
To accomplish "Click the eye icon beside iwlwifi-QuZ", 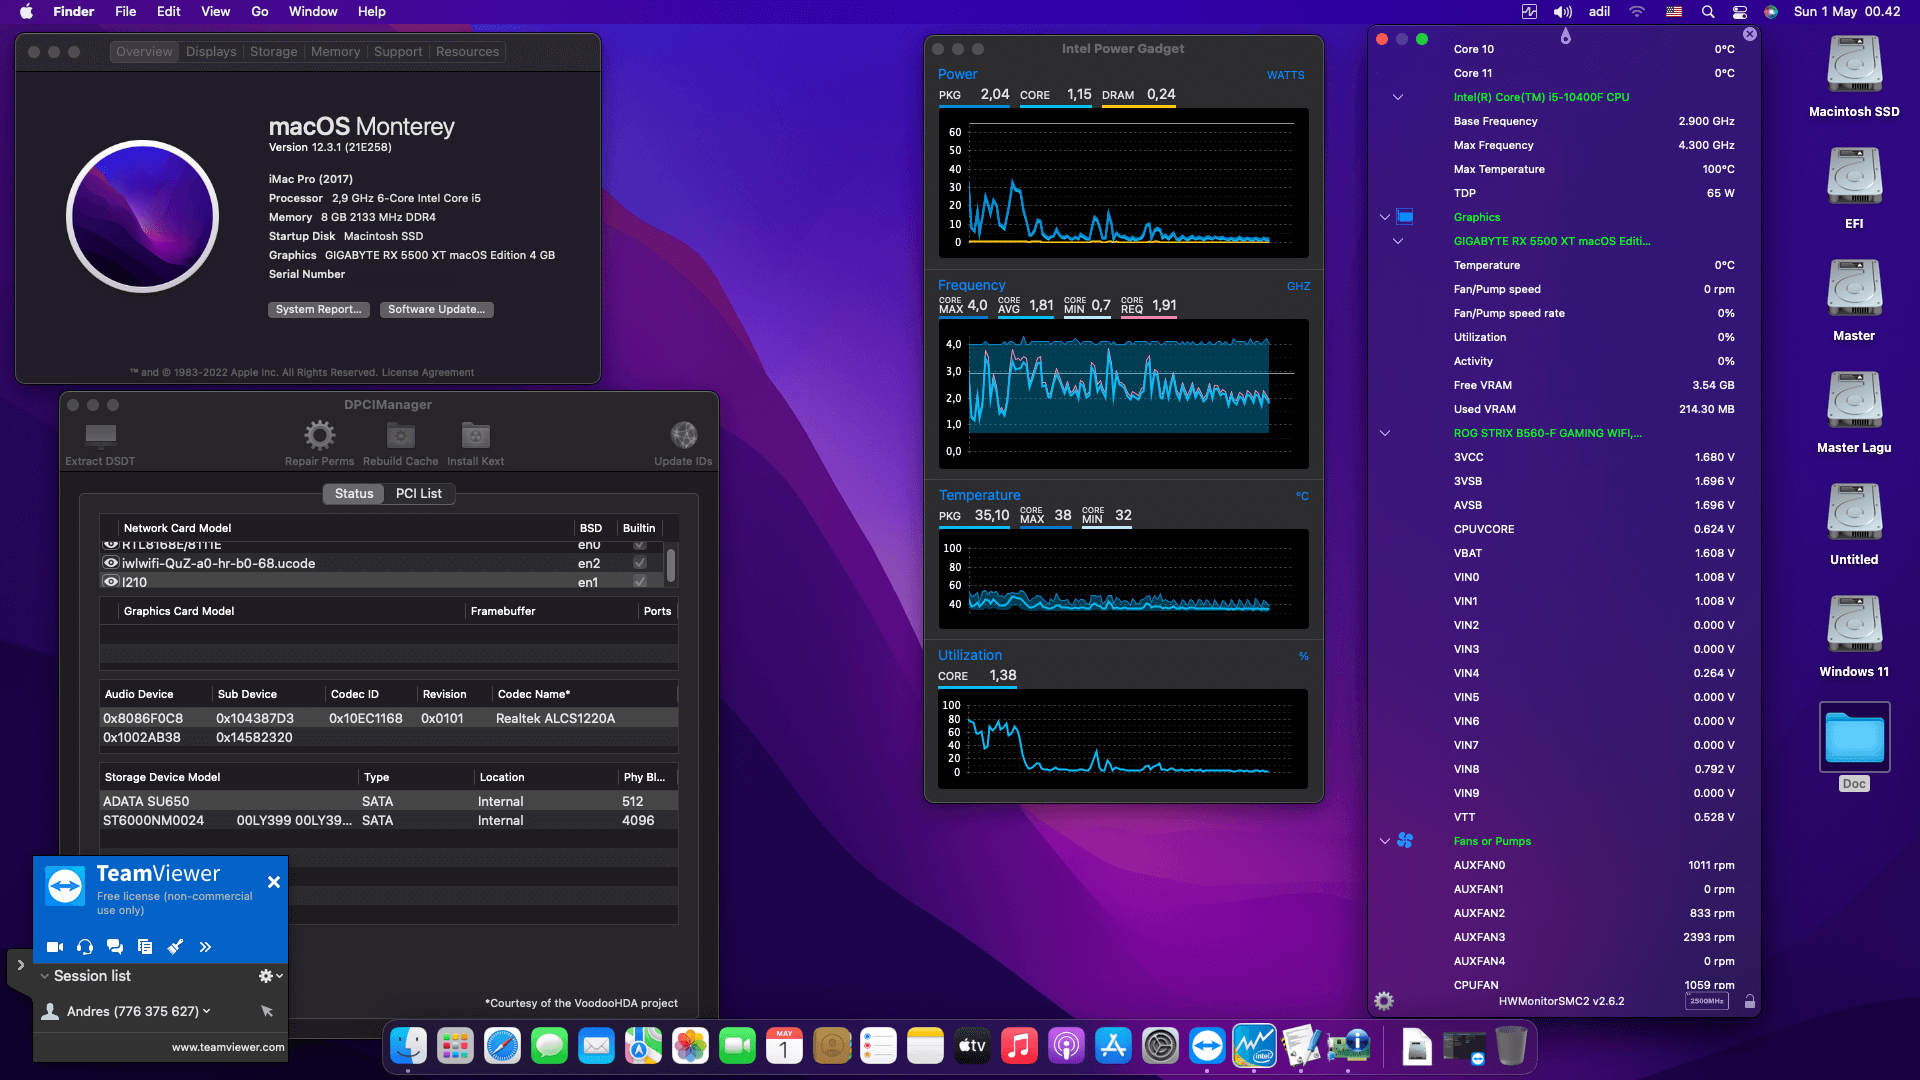I will (111, 563).
